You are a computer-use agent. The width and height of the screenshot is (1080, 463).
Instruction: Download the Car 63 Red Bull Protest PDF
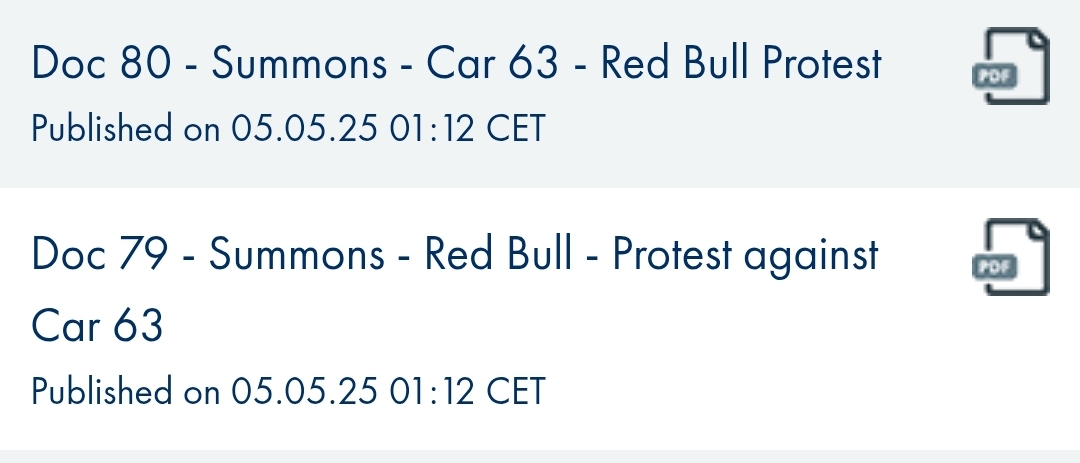tap(1011, 65)
